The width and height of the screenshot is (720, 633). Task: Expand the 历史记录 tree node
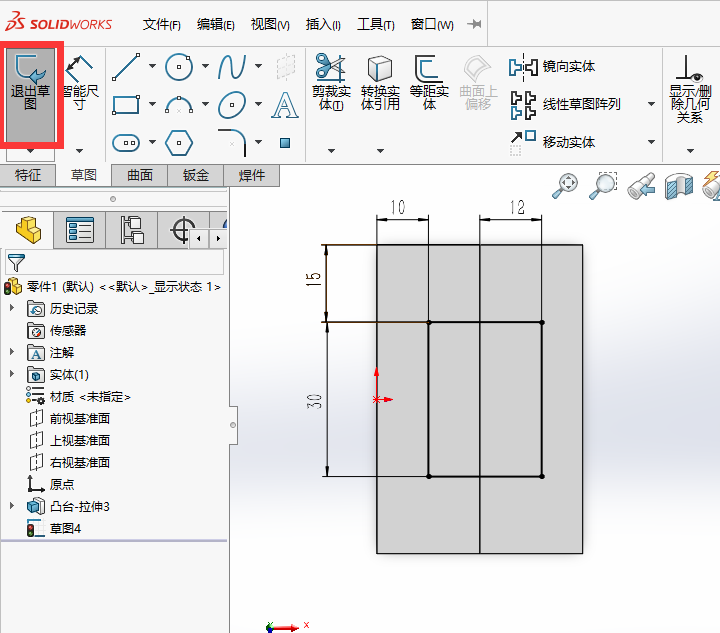tap(12, 308)
